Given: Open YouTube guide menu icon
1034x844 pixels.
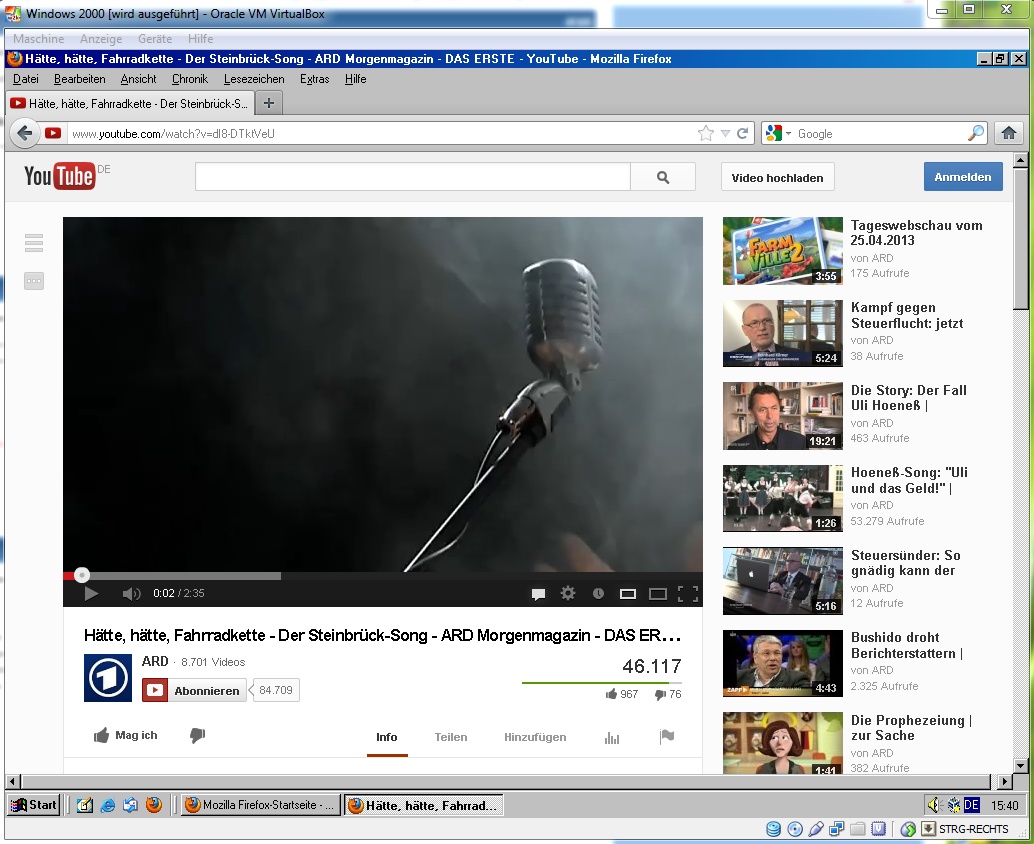Looking at the screenshot, I should (x=34, y=243).
